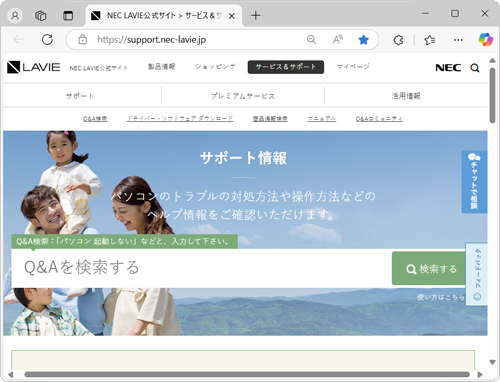Viewport: 500px width, 382px height.
Task: Minimize the browser window
Action: click(425, 14)
